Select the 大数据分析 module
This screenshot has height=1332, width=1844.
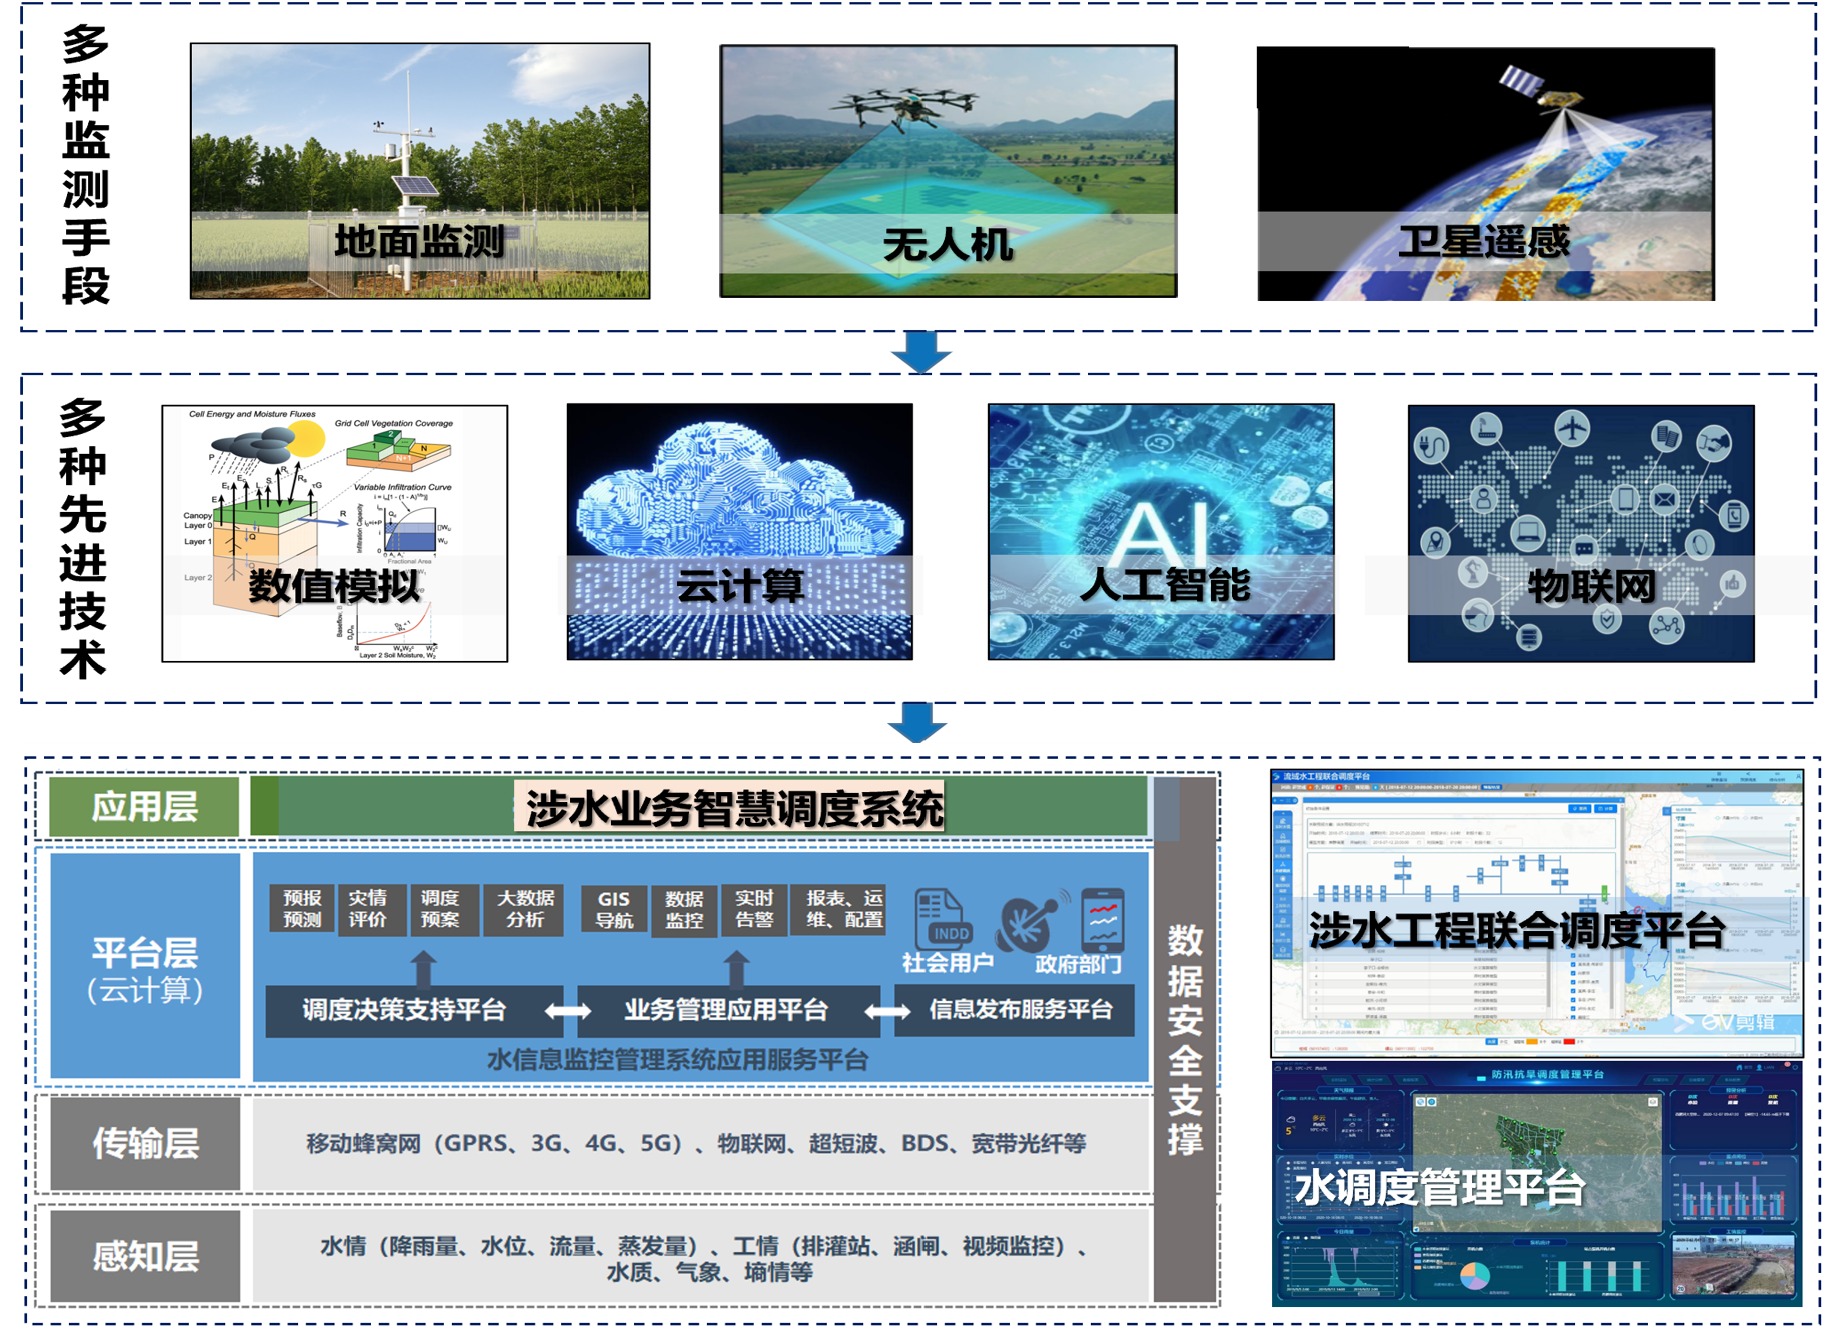click(x=524, y=909)
